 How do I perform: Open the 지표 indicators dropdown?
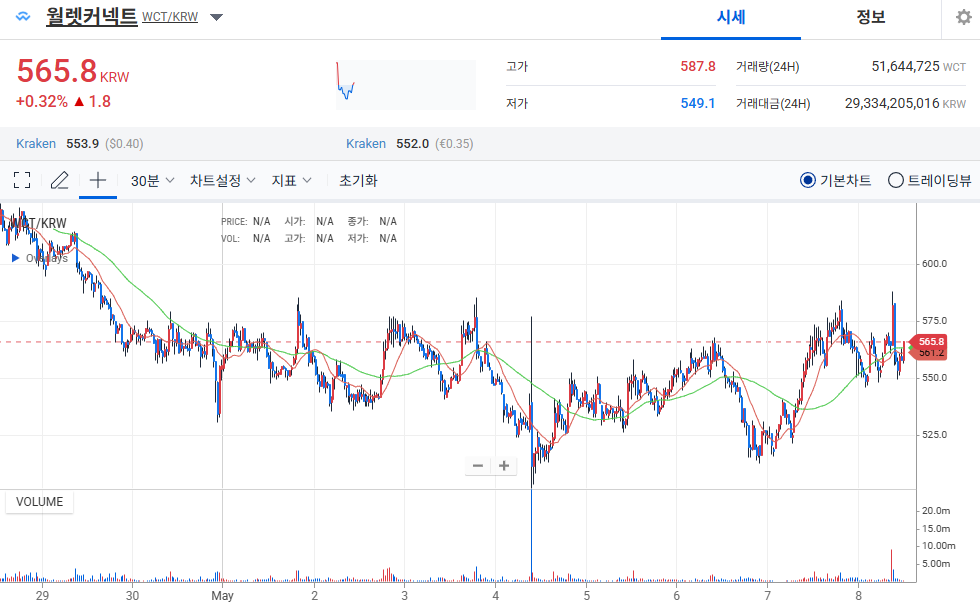291,181
